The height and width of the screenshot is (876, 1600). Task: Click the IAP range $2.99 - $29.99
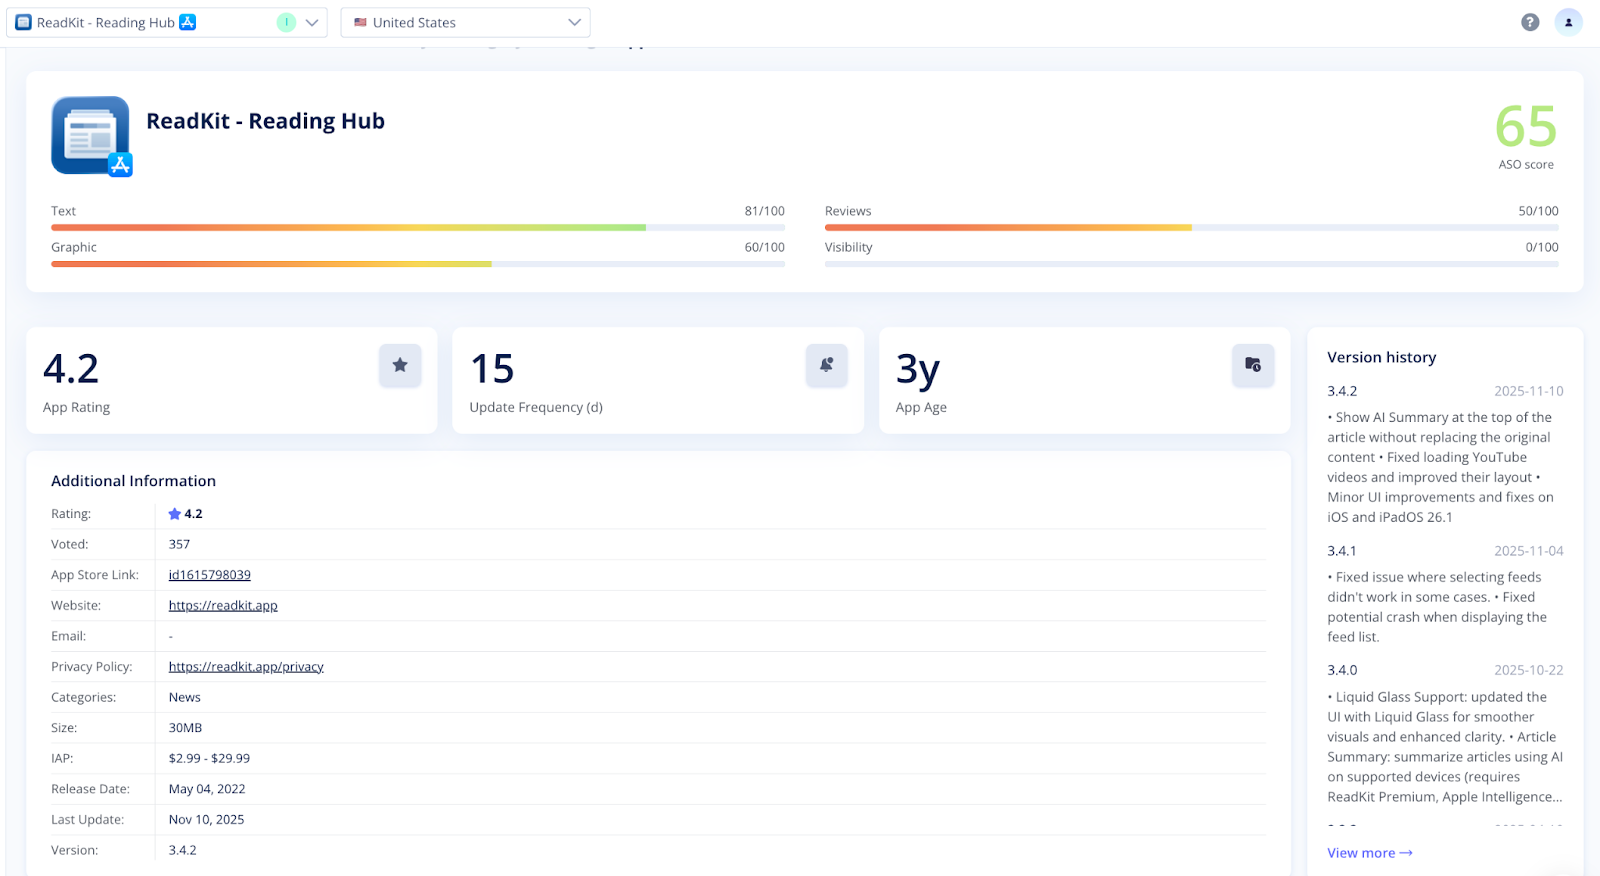coord(209,759)
